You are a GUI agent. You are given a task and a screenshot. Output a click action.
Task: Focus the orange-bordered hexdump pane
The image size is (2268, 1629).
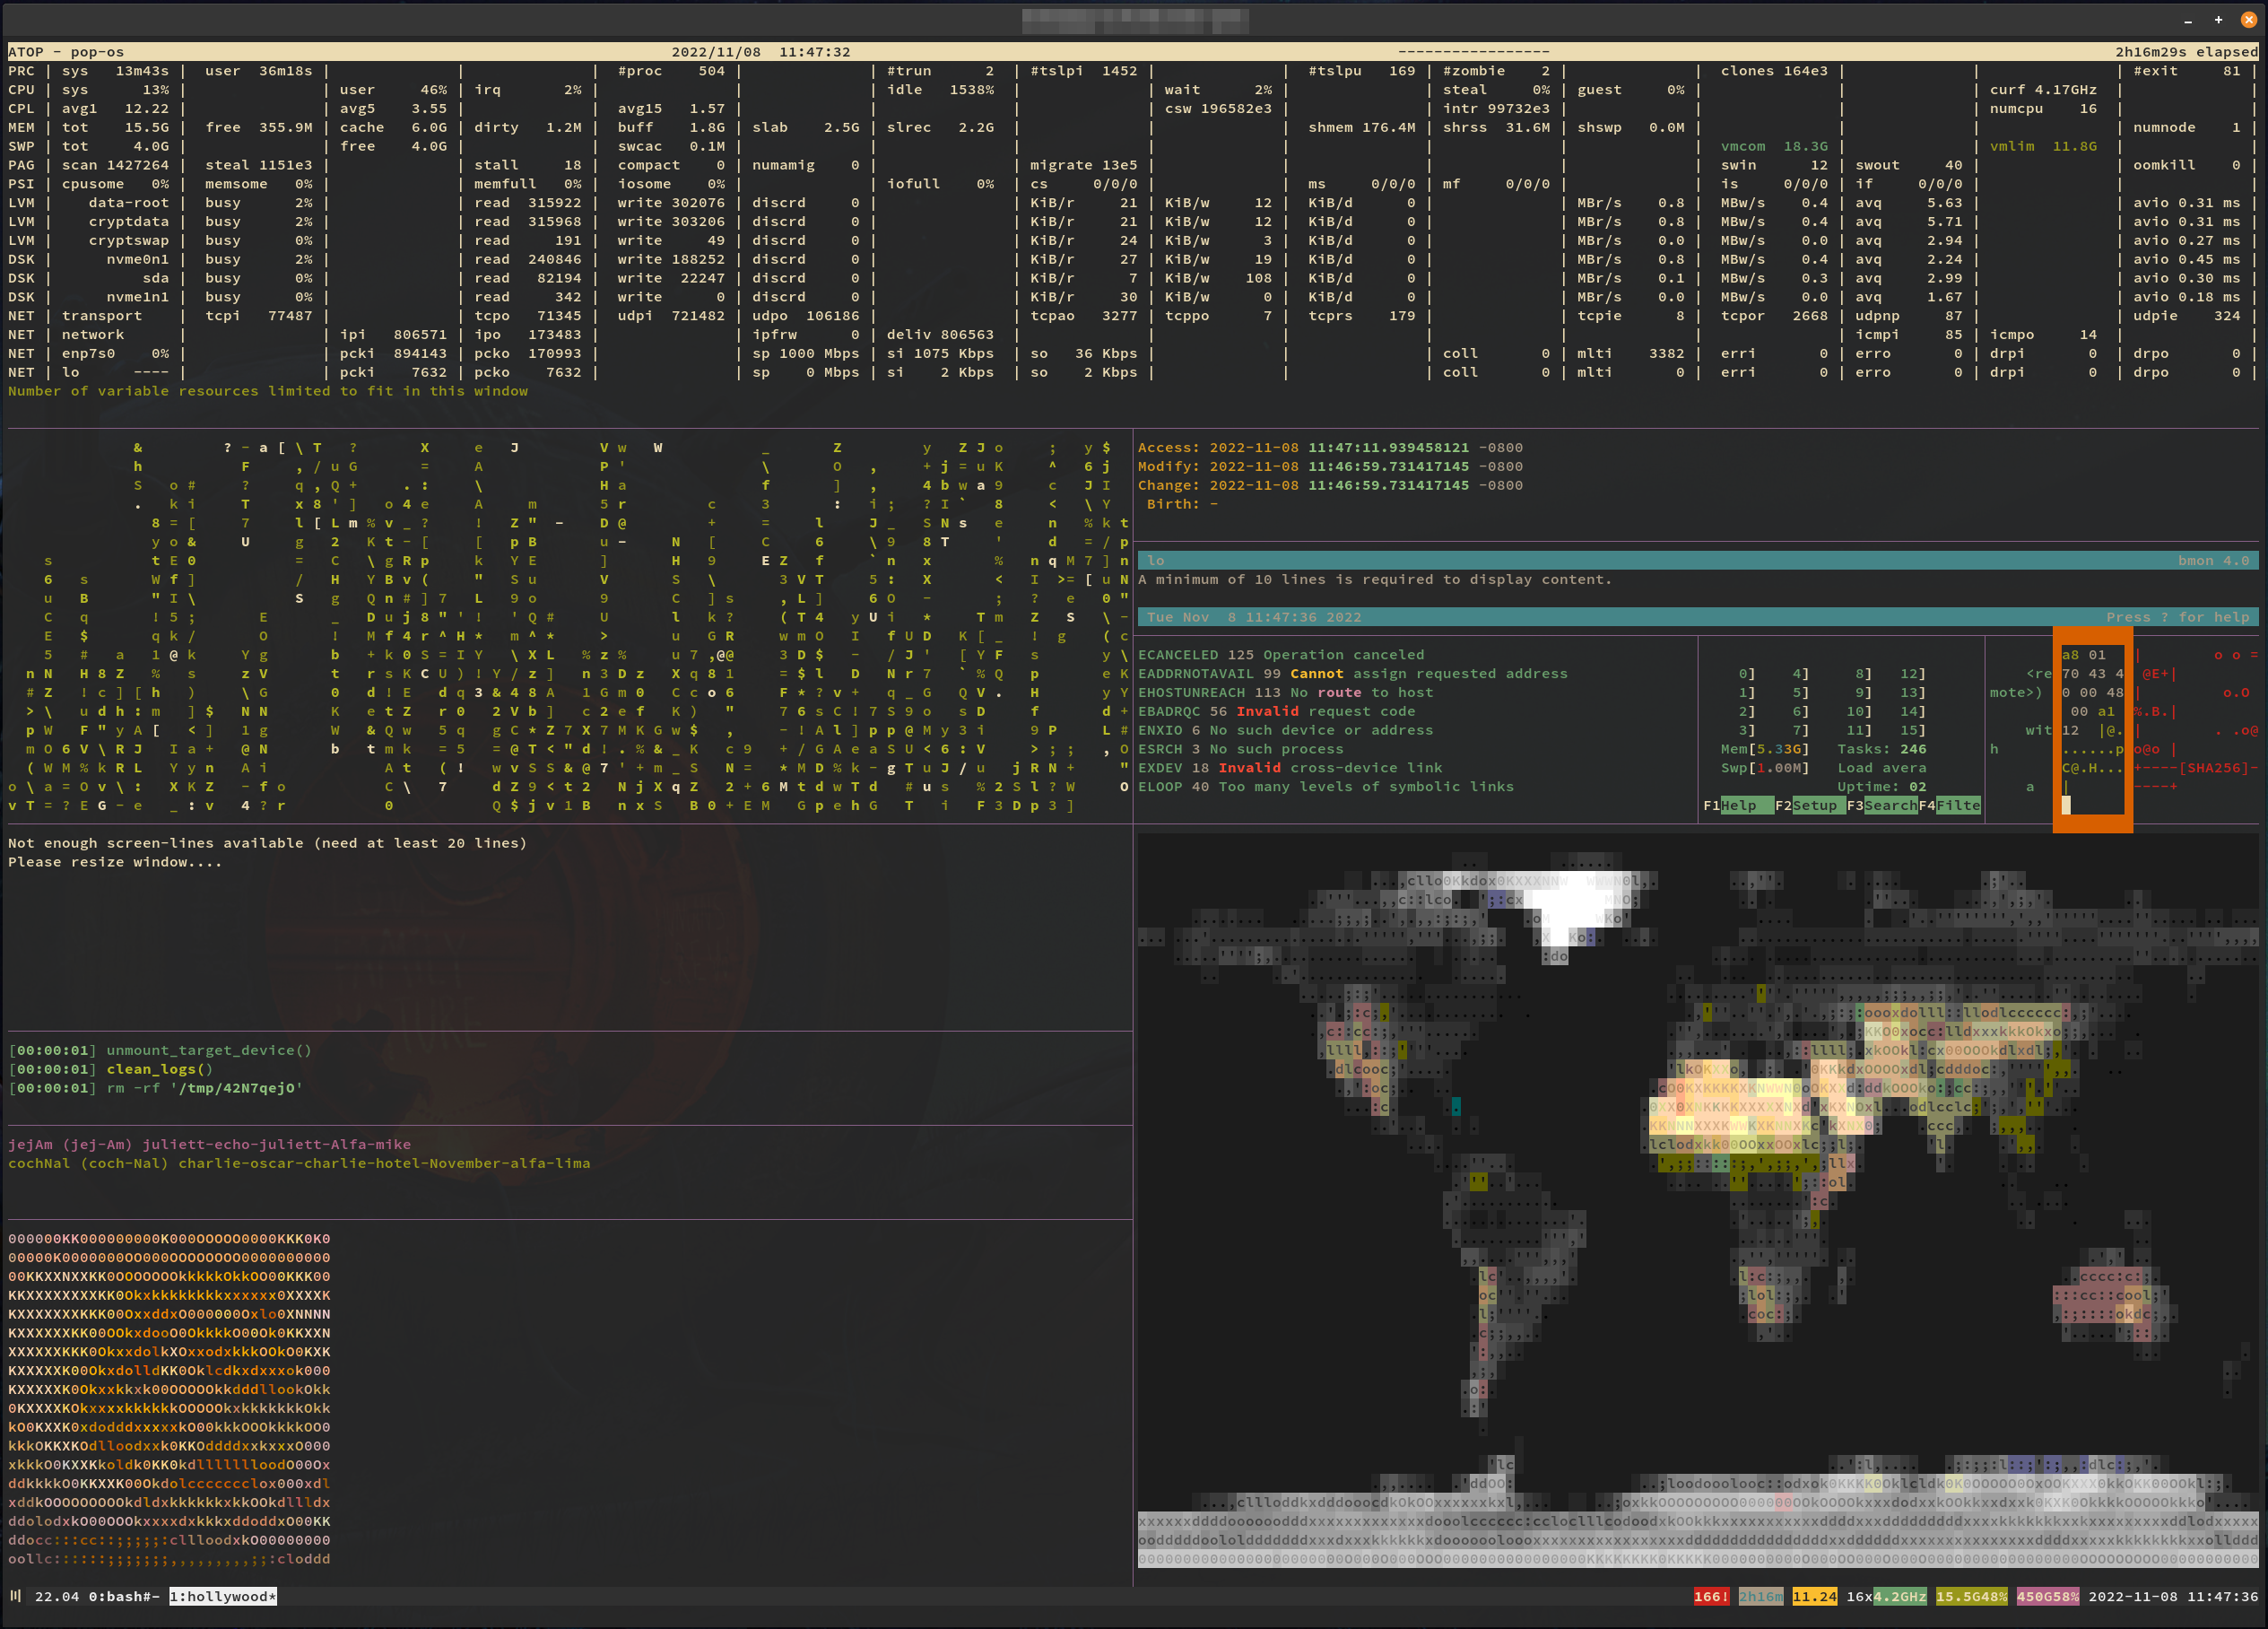pyautogui.click(x=2092, y=730)
